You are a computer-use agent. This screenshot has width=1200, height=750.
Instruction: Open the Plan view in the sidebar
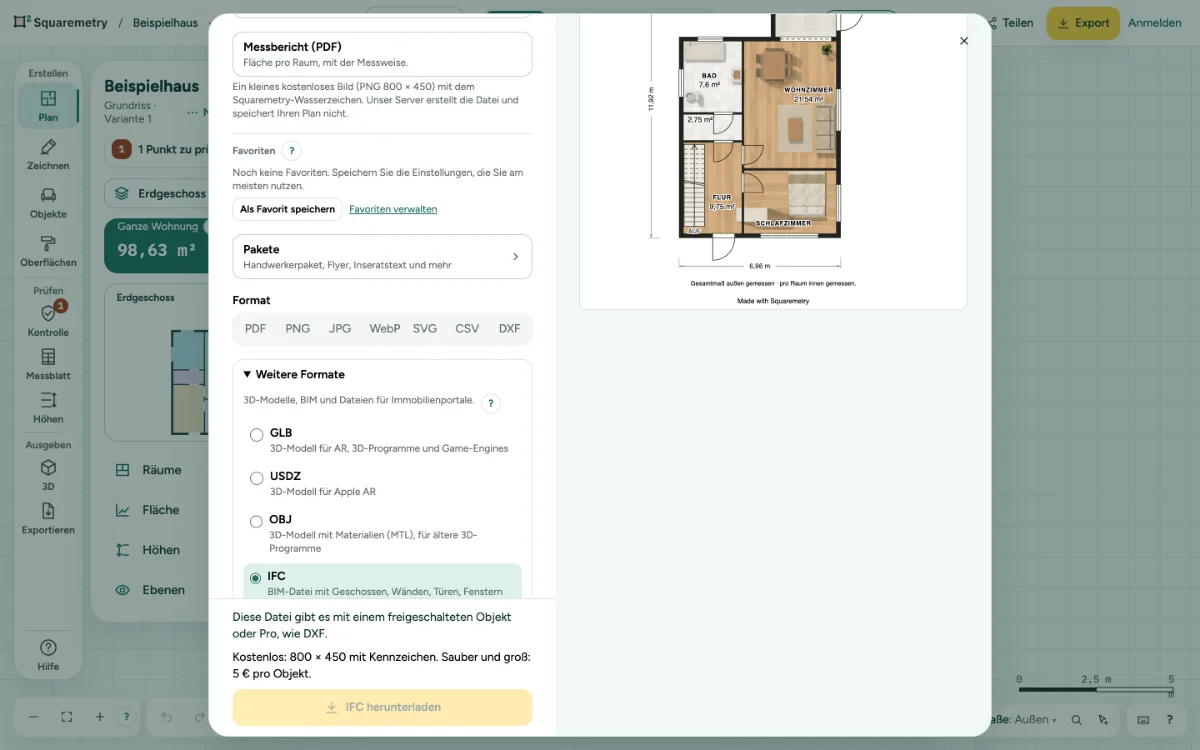(48, 106)
